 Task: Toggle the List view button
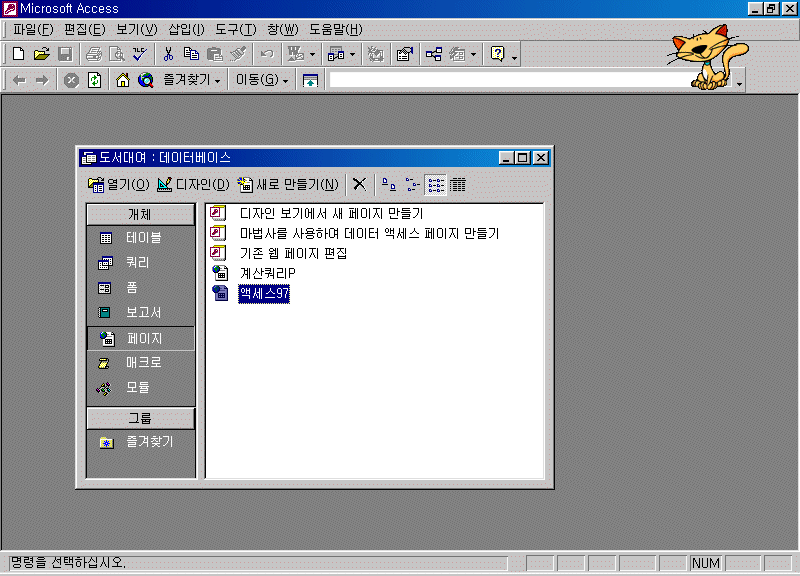(x=435, y=184)
